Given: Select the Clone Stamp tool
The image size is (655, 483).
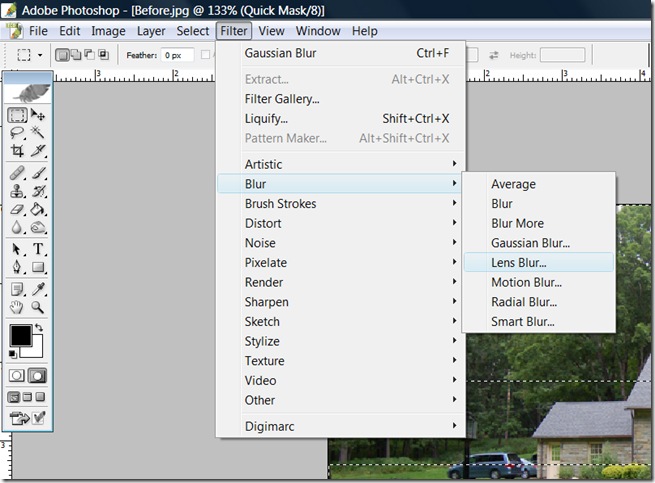Looking at the screenshot, I should click(x=17, y=191).
